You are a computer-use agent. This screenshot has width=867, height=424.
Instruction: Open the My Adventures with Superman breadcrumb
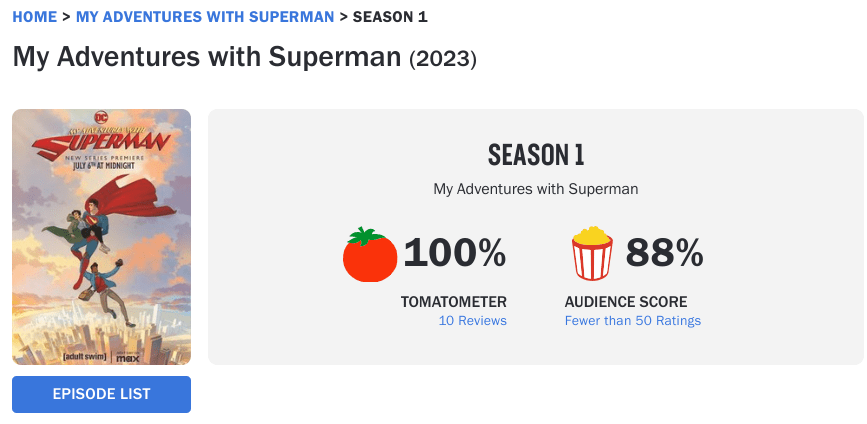205,17
